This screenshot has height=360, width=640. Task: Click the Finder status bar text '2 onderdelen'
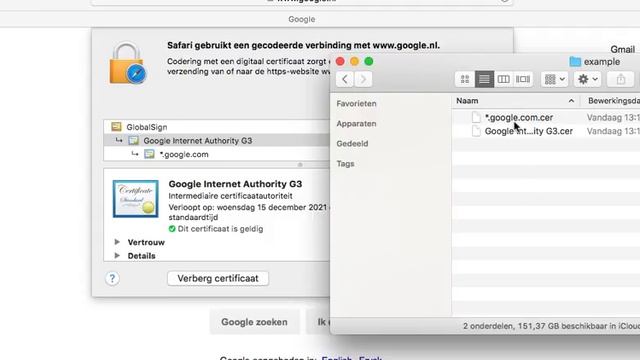tap(488, 326)
